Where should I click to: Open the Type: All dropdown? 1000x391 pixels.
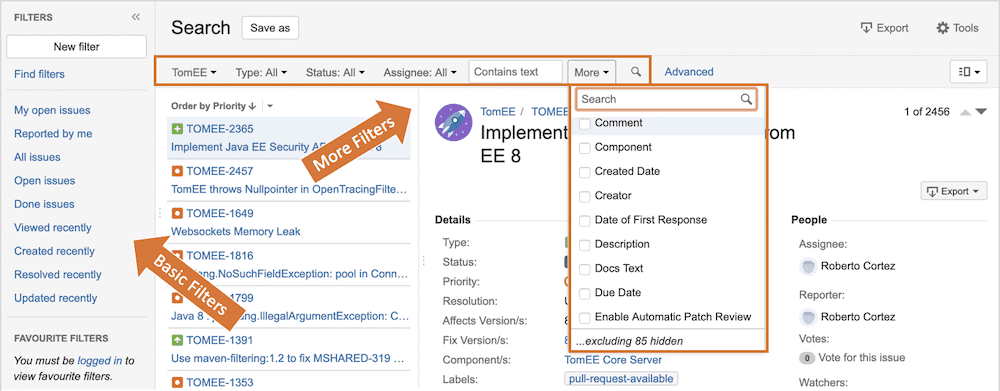(x=261, y=72)
